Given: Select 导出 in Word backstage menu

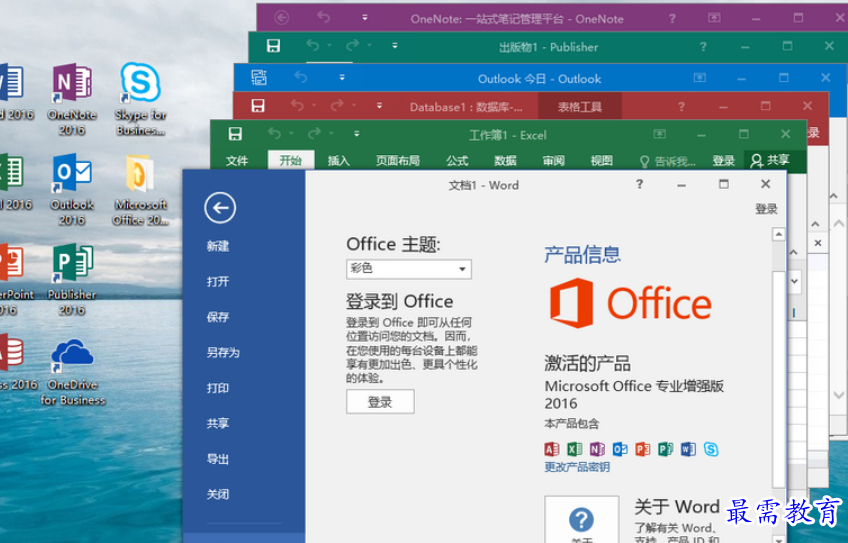Looking at the screenshot, I should [218, 459].
